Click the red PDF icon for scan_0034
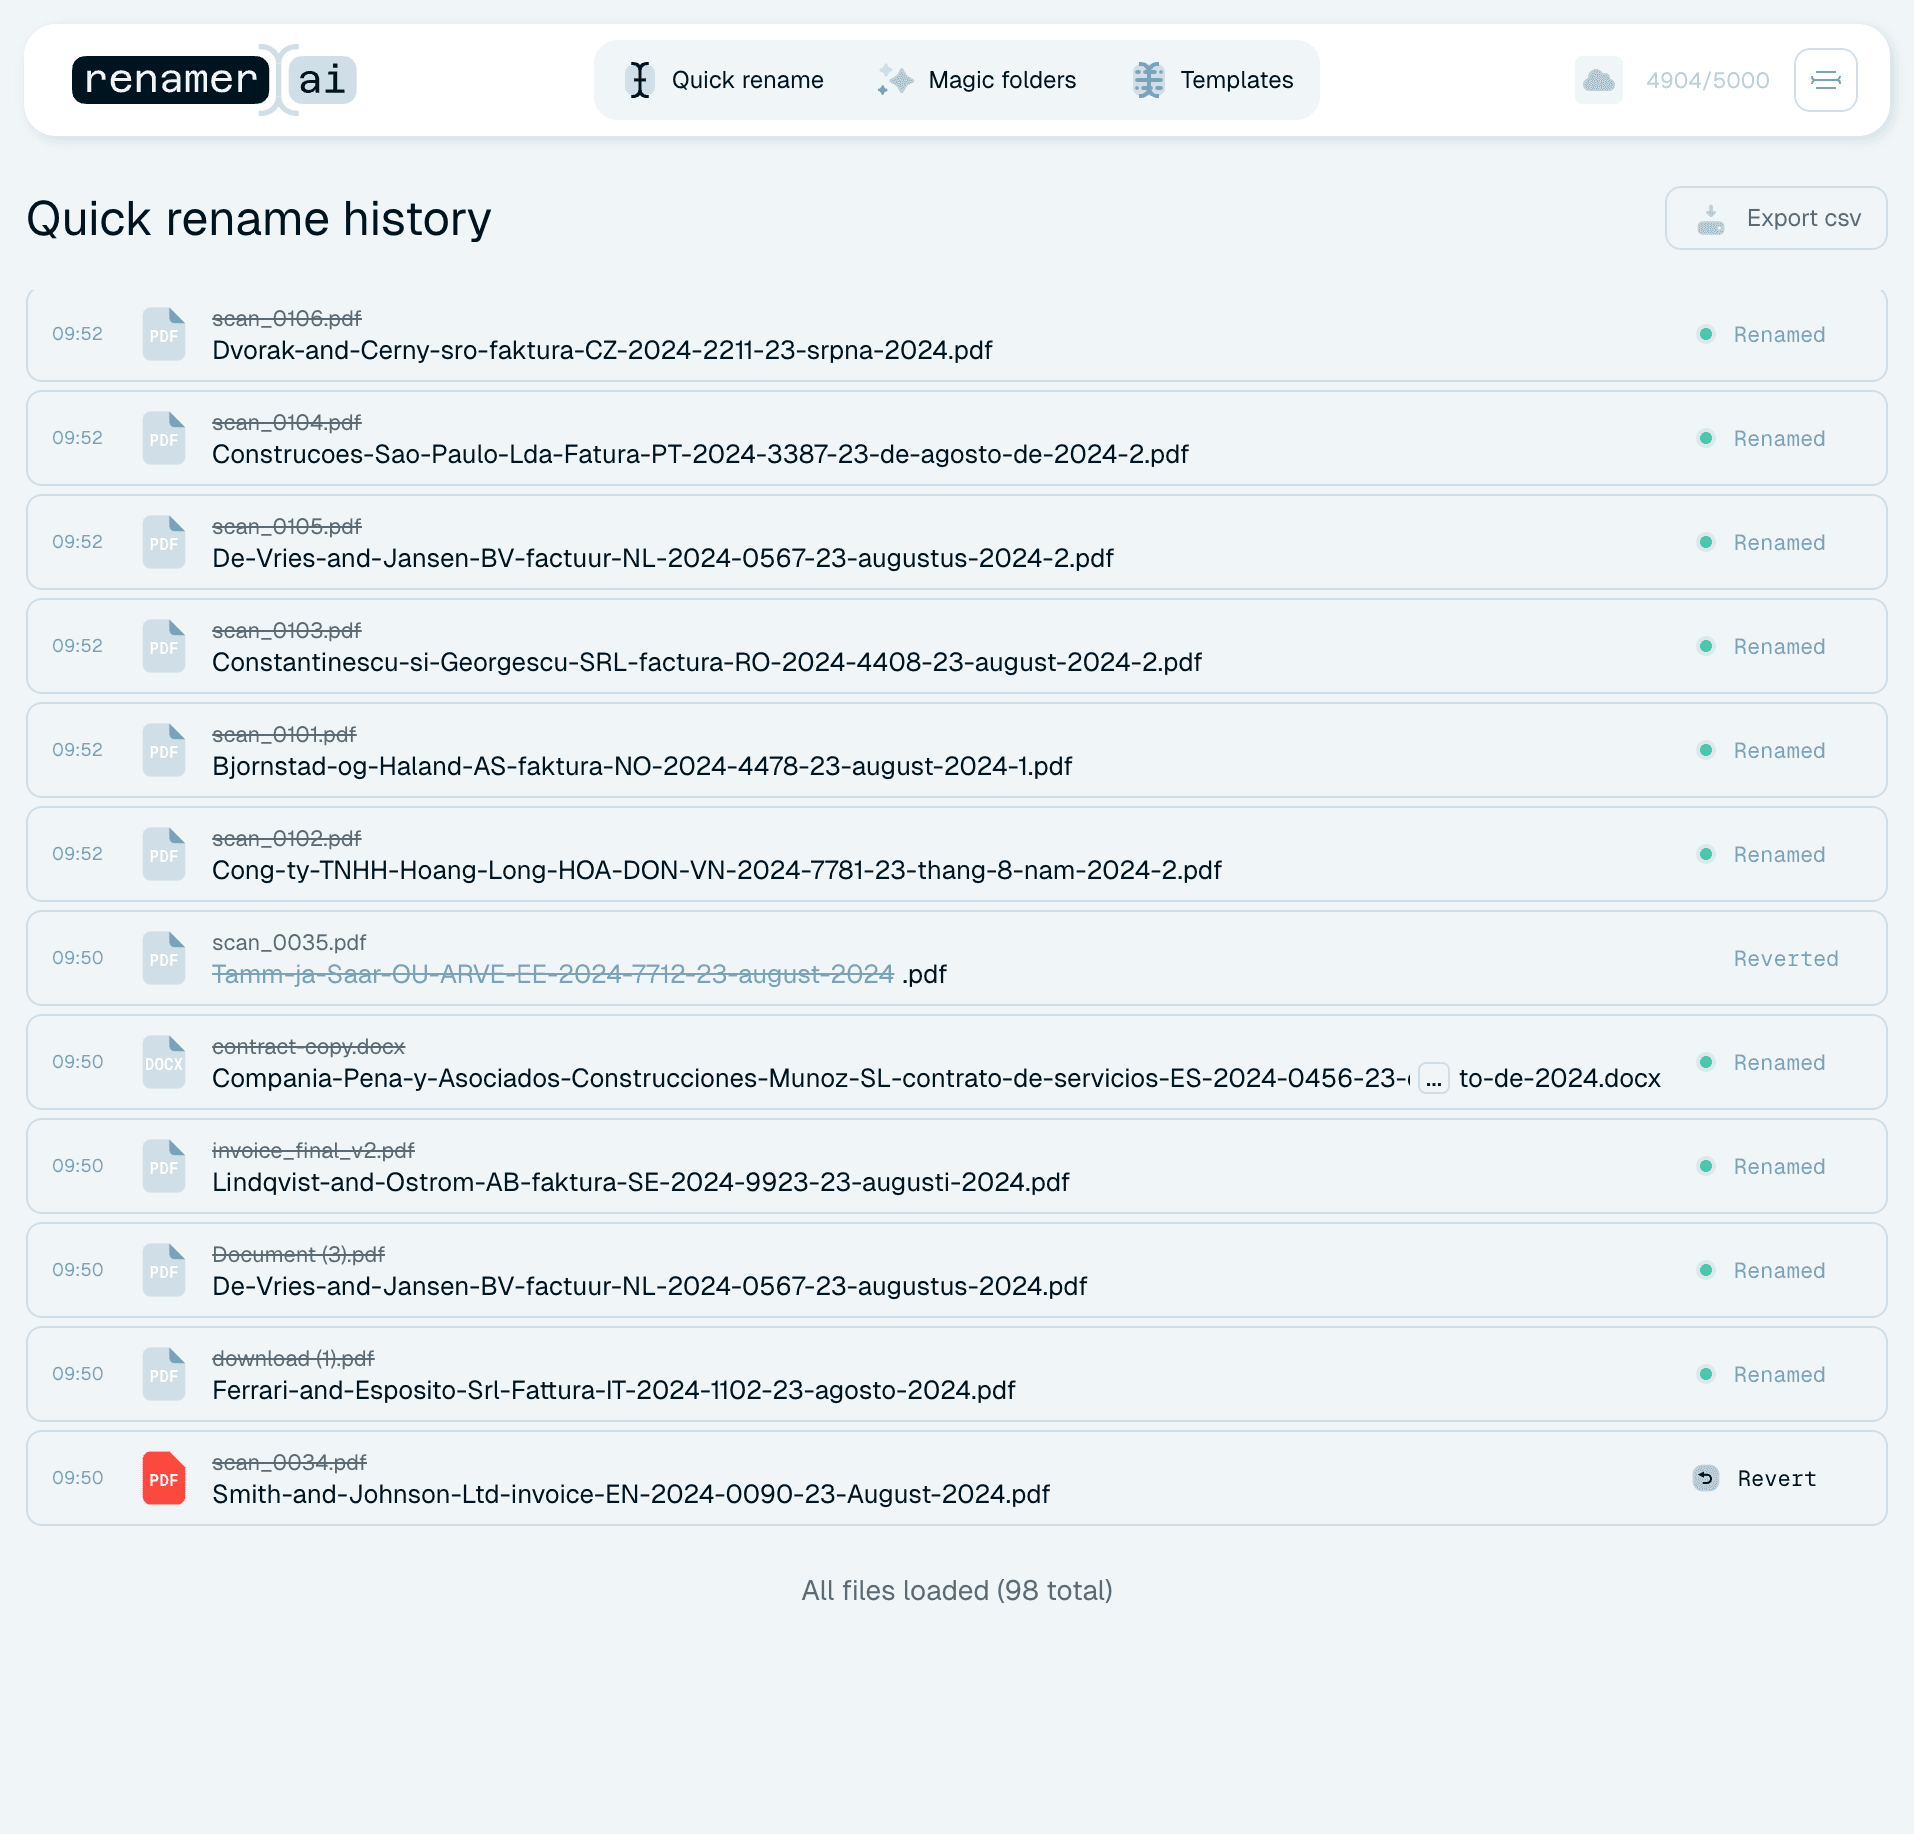Image resolution: width=1914 pixels, height=1834 pixels. (x=164, y=1478)
